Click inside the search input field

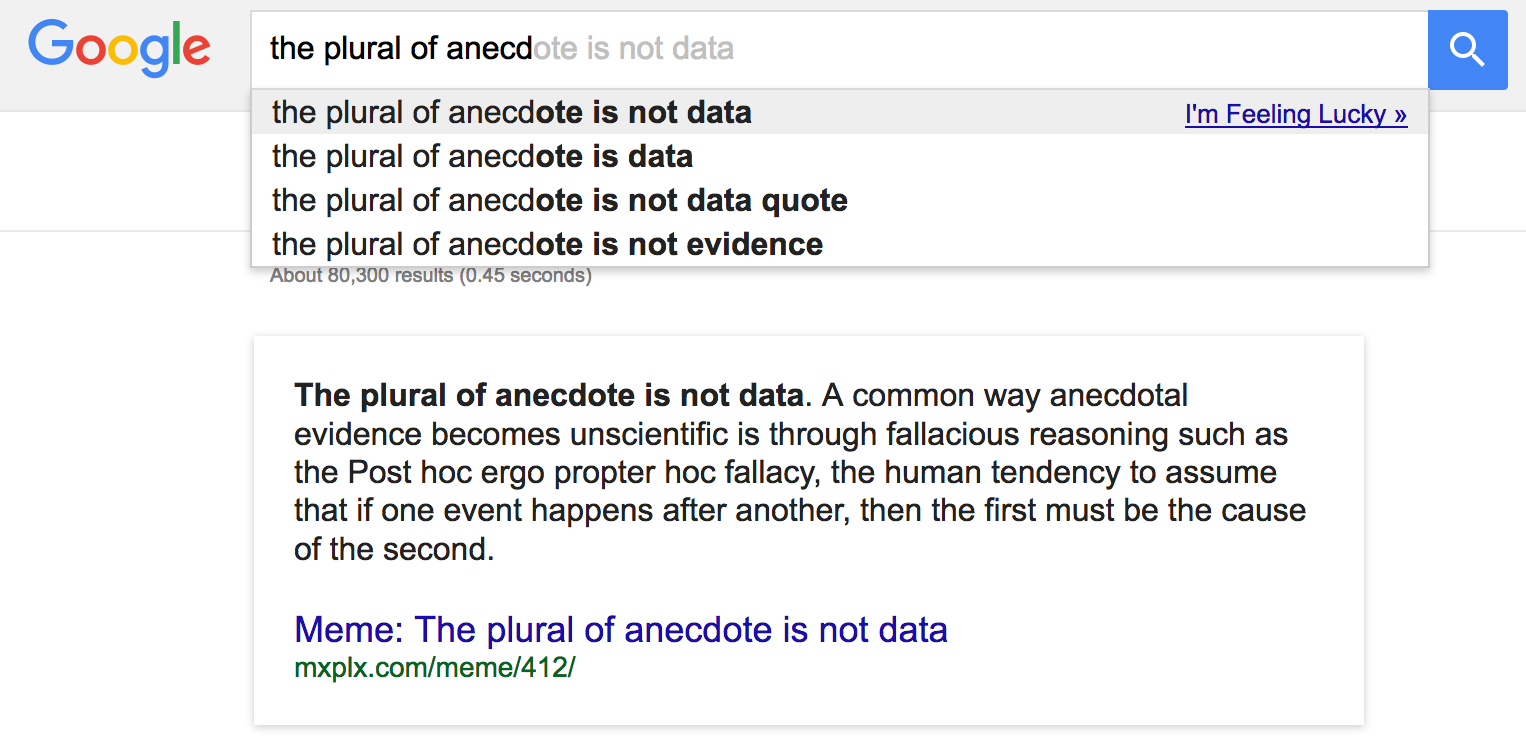700,48
